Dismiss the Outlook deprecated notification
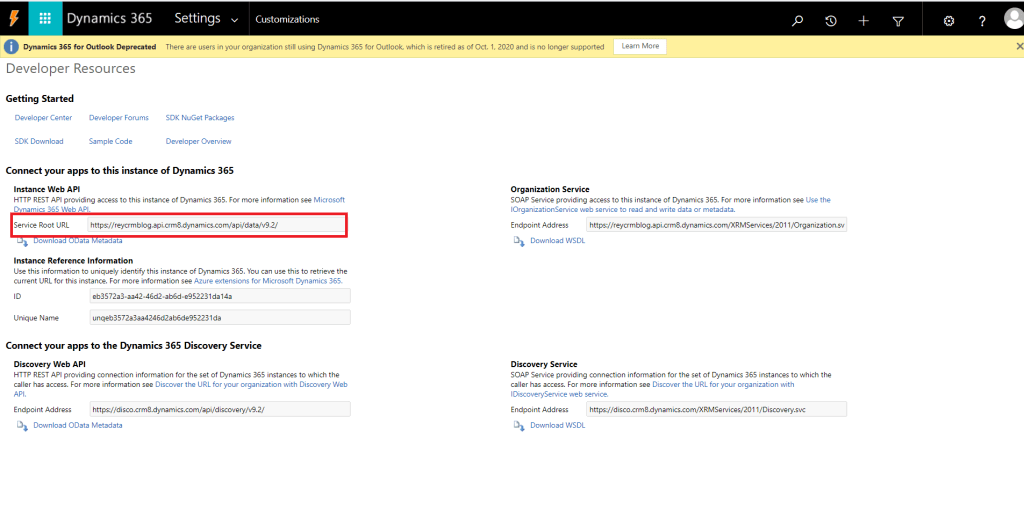The width and height of the screenshot is (1024, 505). [x=1019, y=46]
